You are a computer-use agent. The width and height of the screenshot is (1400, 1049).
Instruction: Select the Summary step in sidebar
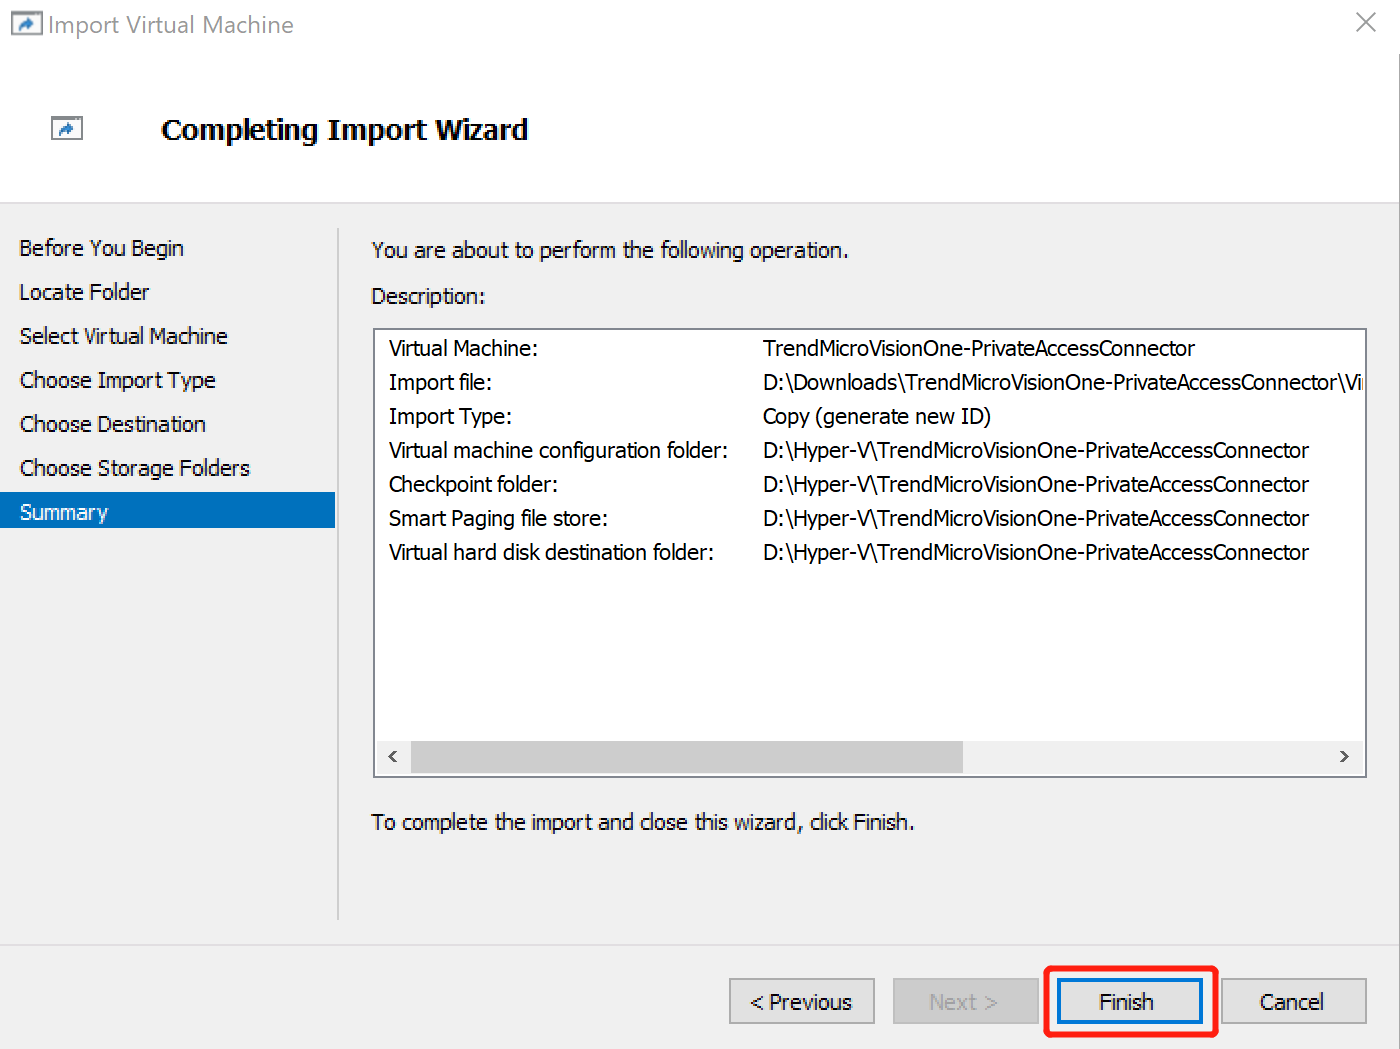click(x=63, y=511)
